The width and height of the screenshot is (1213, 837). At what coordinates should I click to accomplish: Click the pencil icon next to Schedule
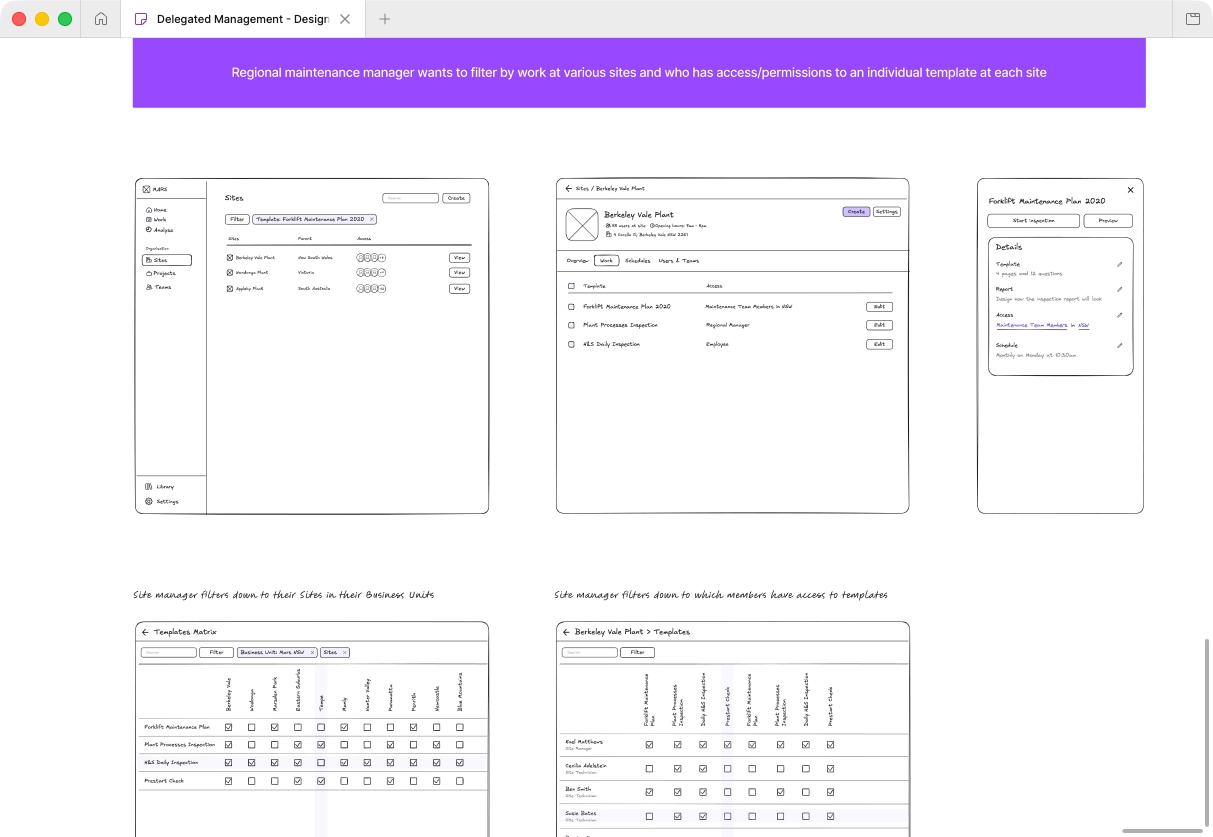1119,345
